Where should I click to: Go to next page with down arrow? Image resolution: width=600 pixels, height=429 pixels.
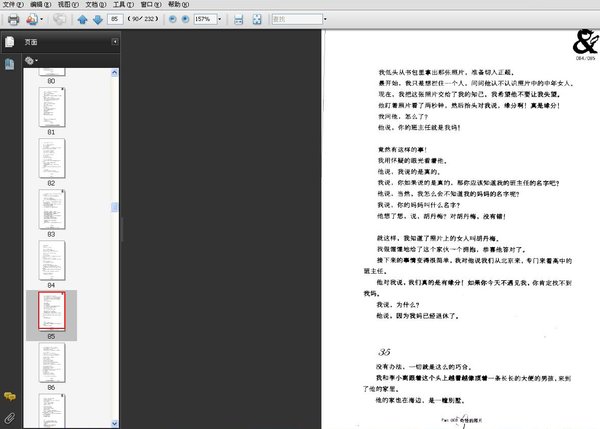[x=98, y=19]
